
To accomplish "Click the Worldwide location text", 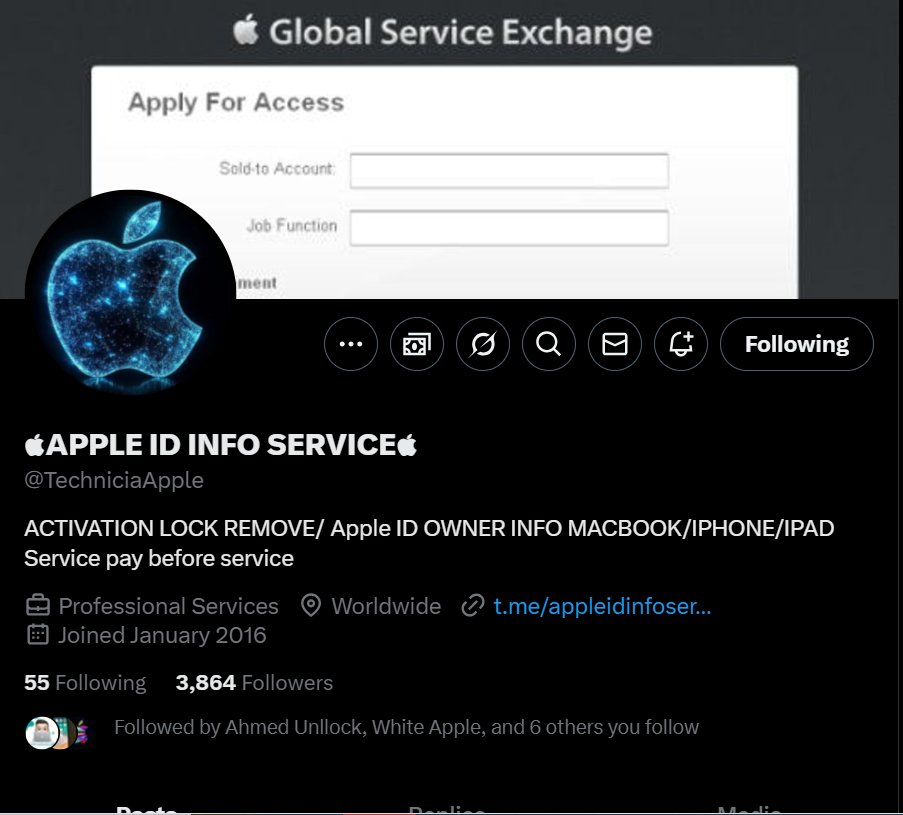I will [386, 606].
